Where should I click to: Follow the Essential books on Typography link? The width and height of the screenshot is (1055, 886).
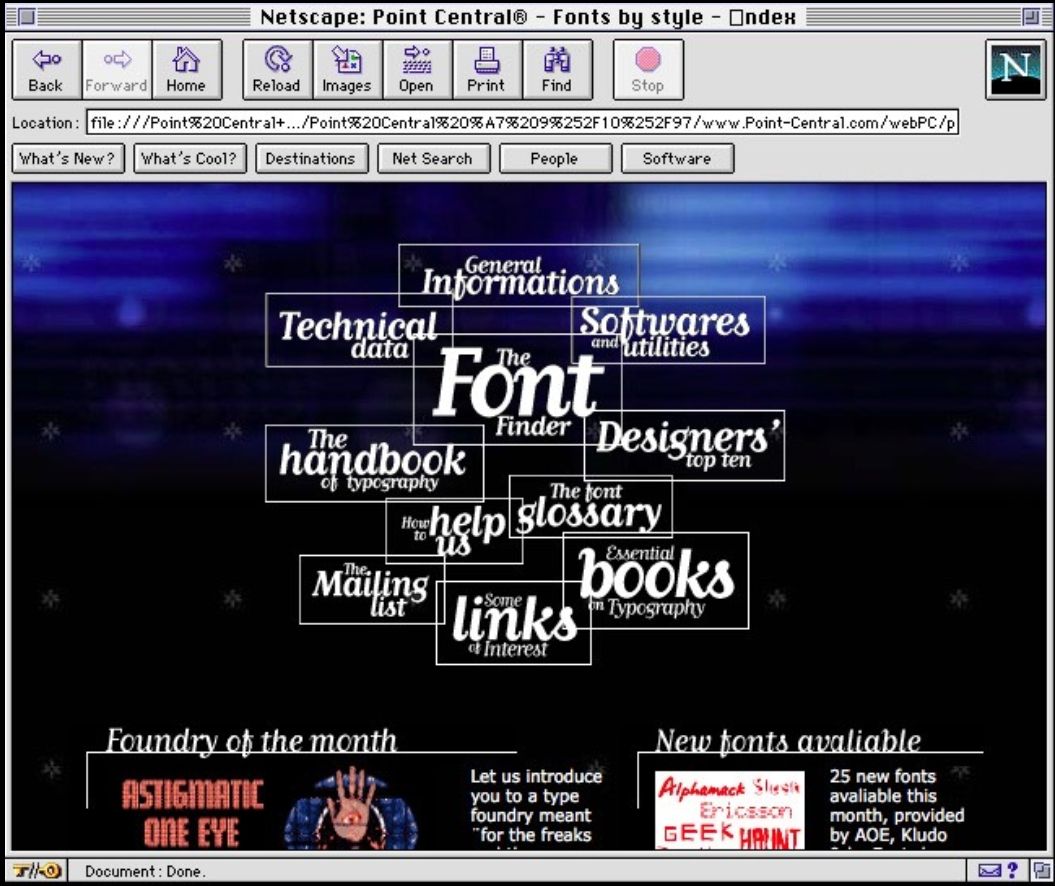656,580
